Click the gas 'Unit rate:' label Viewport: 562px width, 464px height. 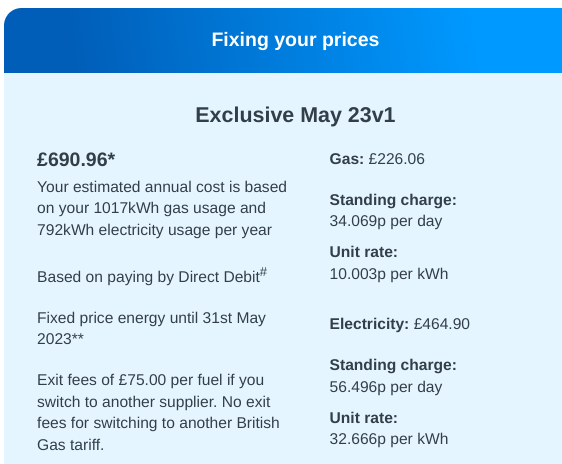tap(363, 252)
